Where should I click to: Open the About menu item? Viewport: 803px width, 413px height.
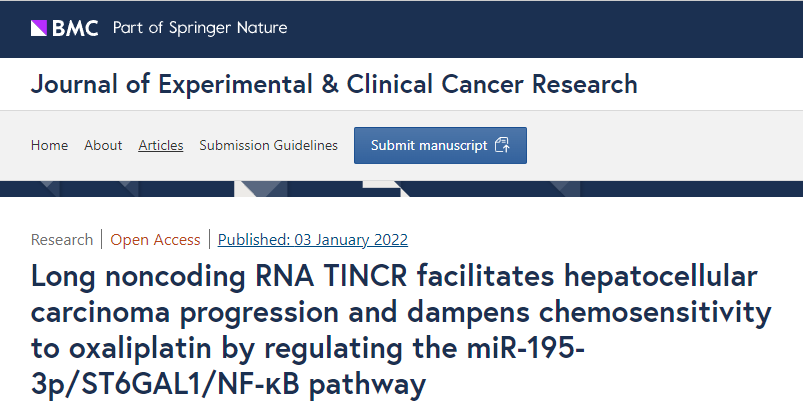coord(103,145)
